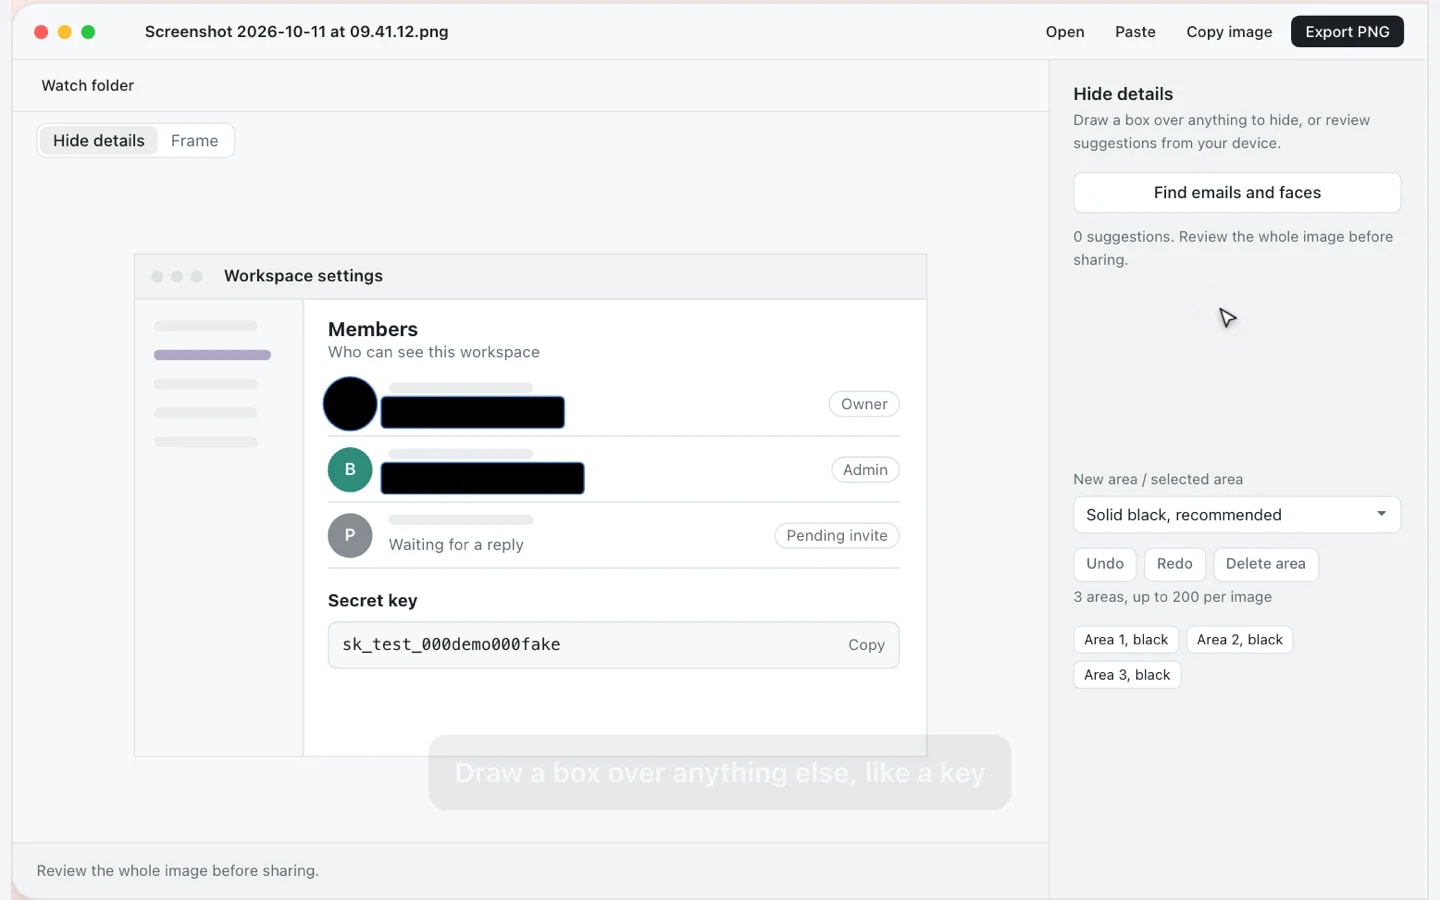Select the Hide details tab
Image resolution: width=1440 pixels, height=900 pixels.
(x=98, y=141)
